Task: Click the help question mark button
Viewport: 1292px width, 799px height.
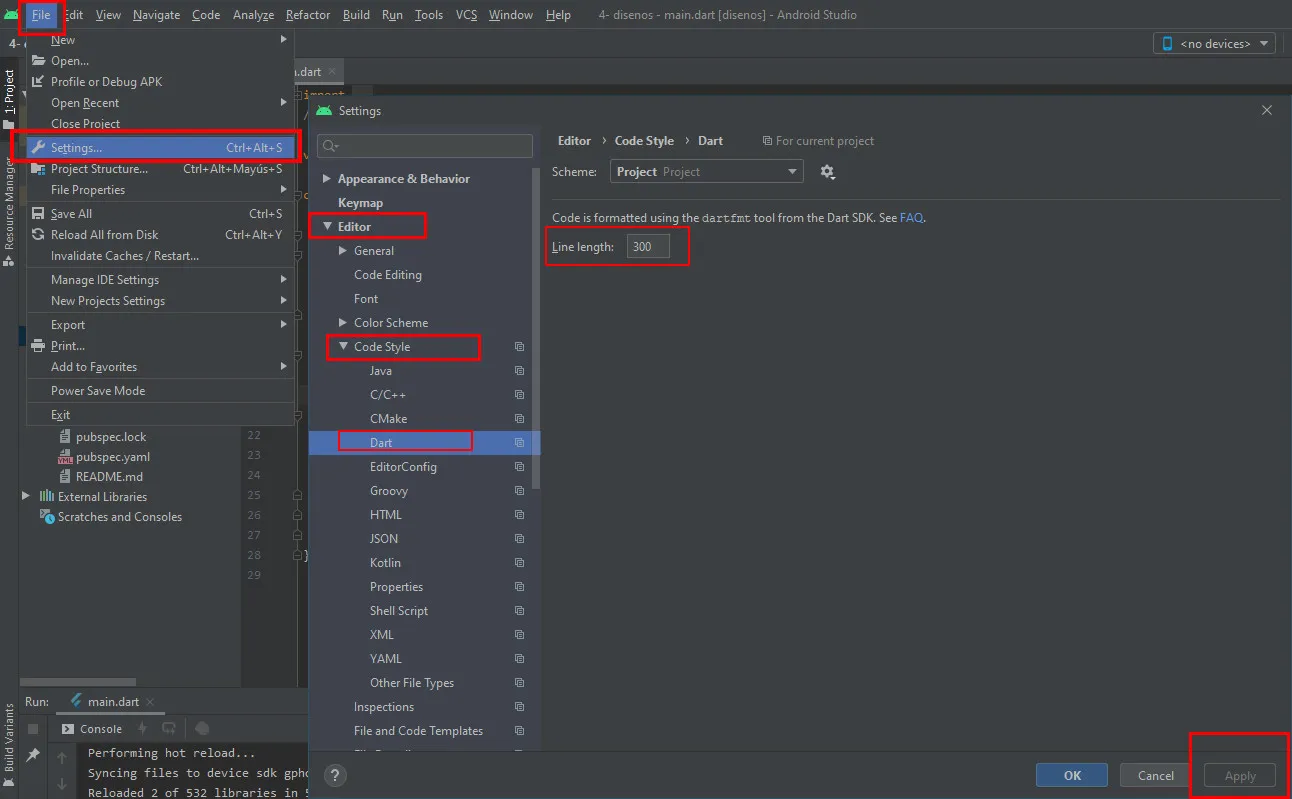Action: pyautogui.click(x=336, y=775)
